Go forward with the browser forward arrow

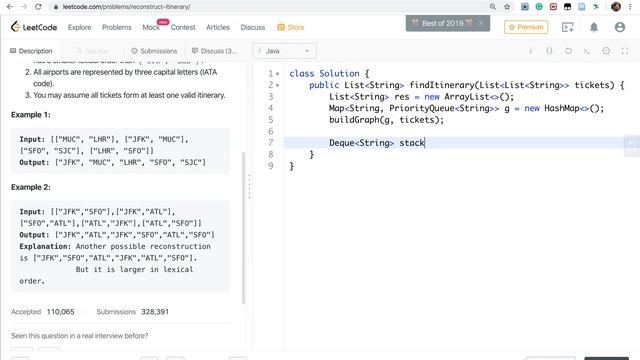tap(24, 7)
